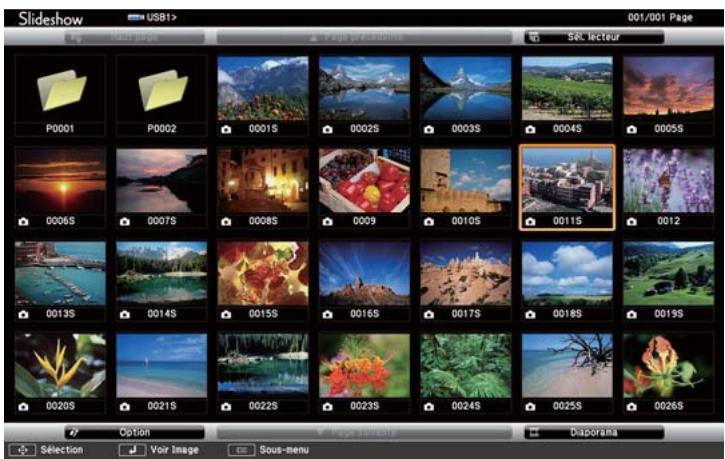This screenshot has width=725, height=459.
Task: Click the camera icon beside 0018S
Action: click(530, 314)
